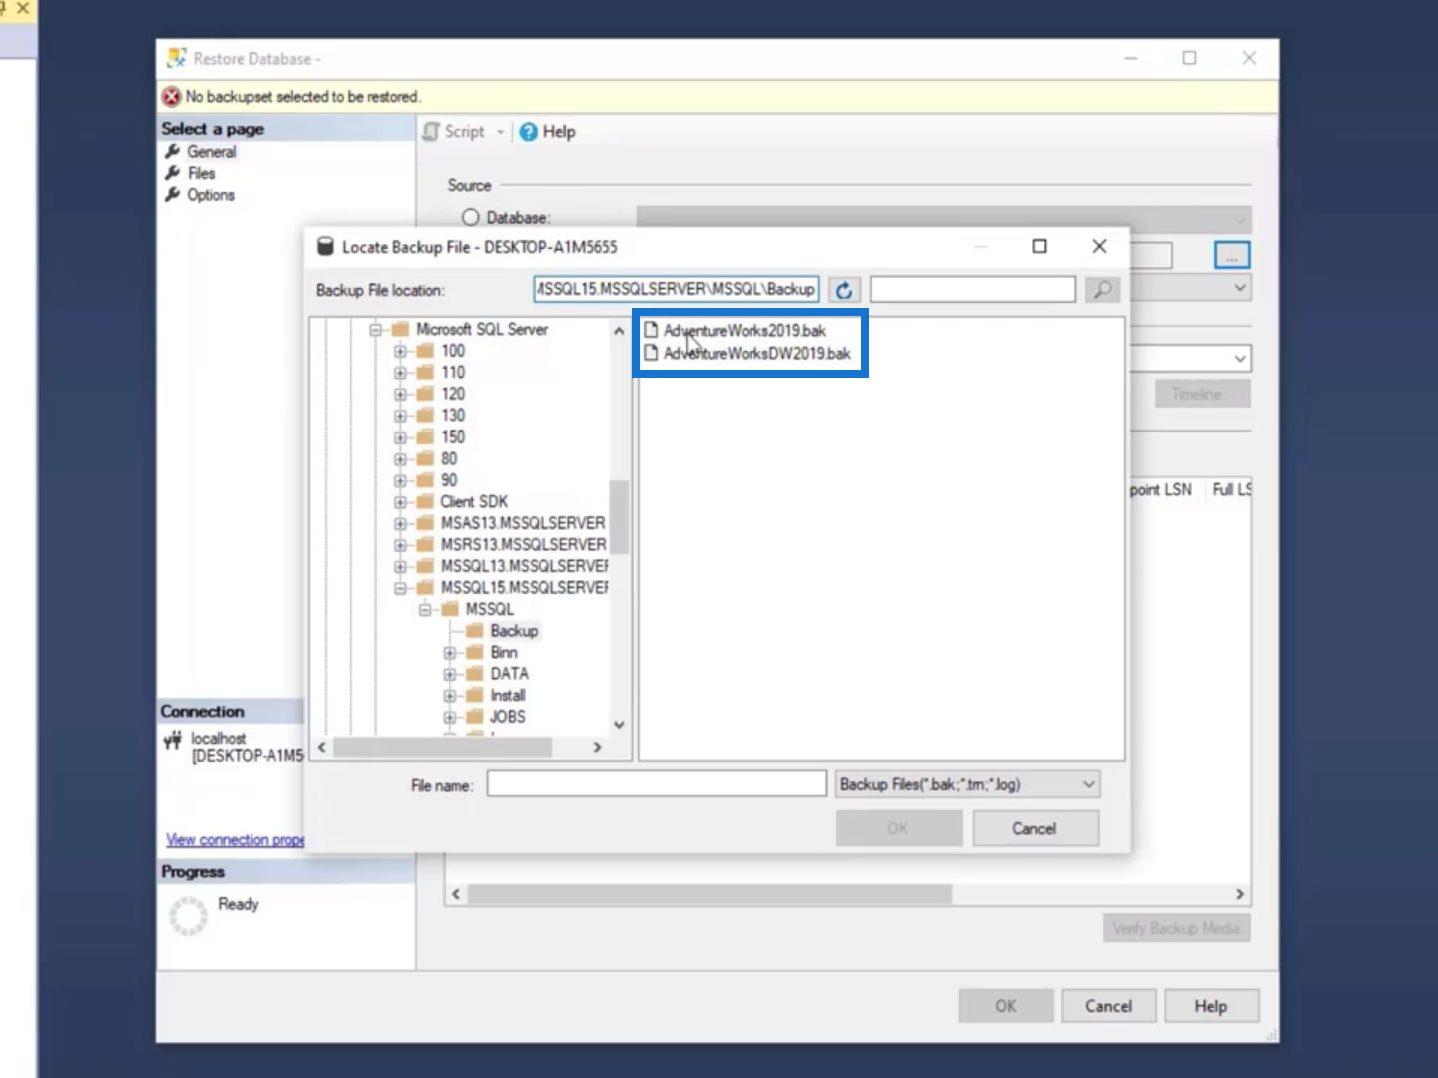Click the search magnifier icon in Locate Backup File
The height and width of the screenshot is (1078, 1438).
[x=1102, y=290]
